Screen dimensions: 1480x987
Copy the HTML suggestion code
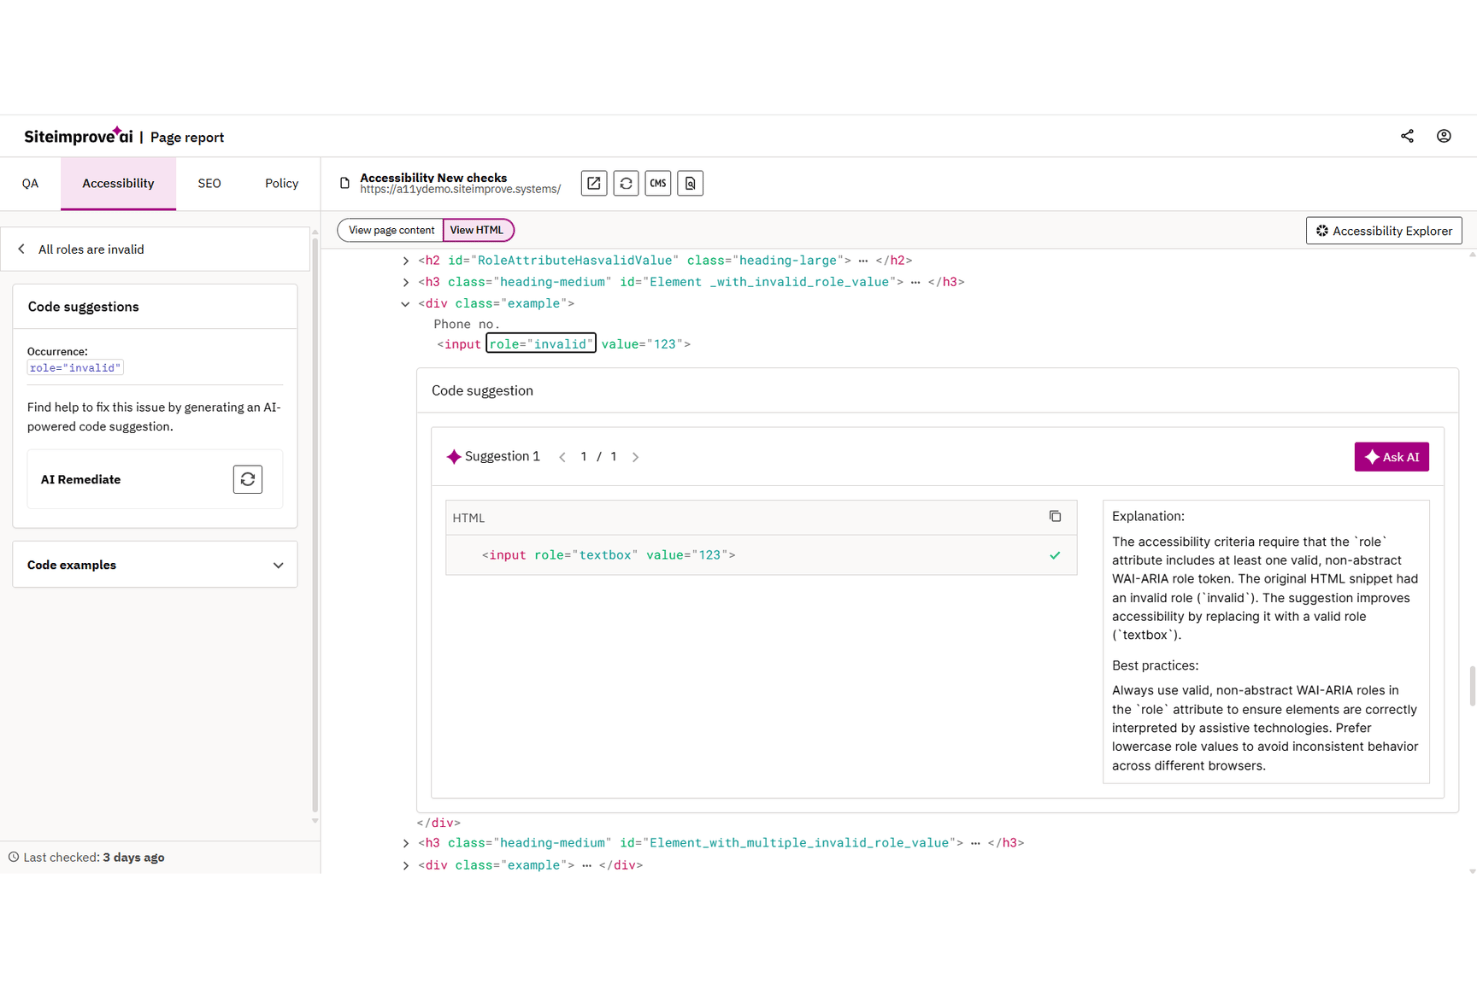tap(1055, 517)
